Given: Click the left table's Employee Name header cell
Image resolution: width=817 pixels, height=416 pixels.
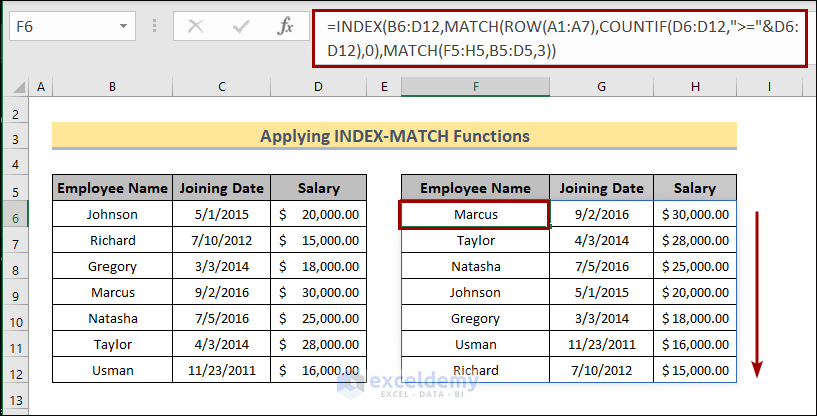Looking at the screenshot, I should 112,188.
